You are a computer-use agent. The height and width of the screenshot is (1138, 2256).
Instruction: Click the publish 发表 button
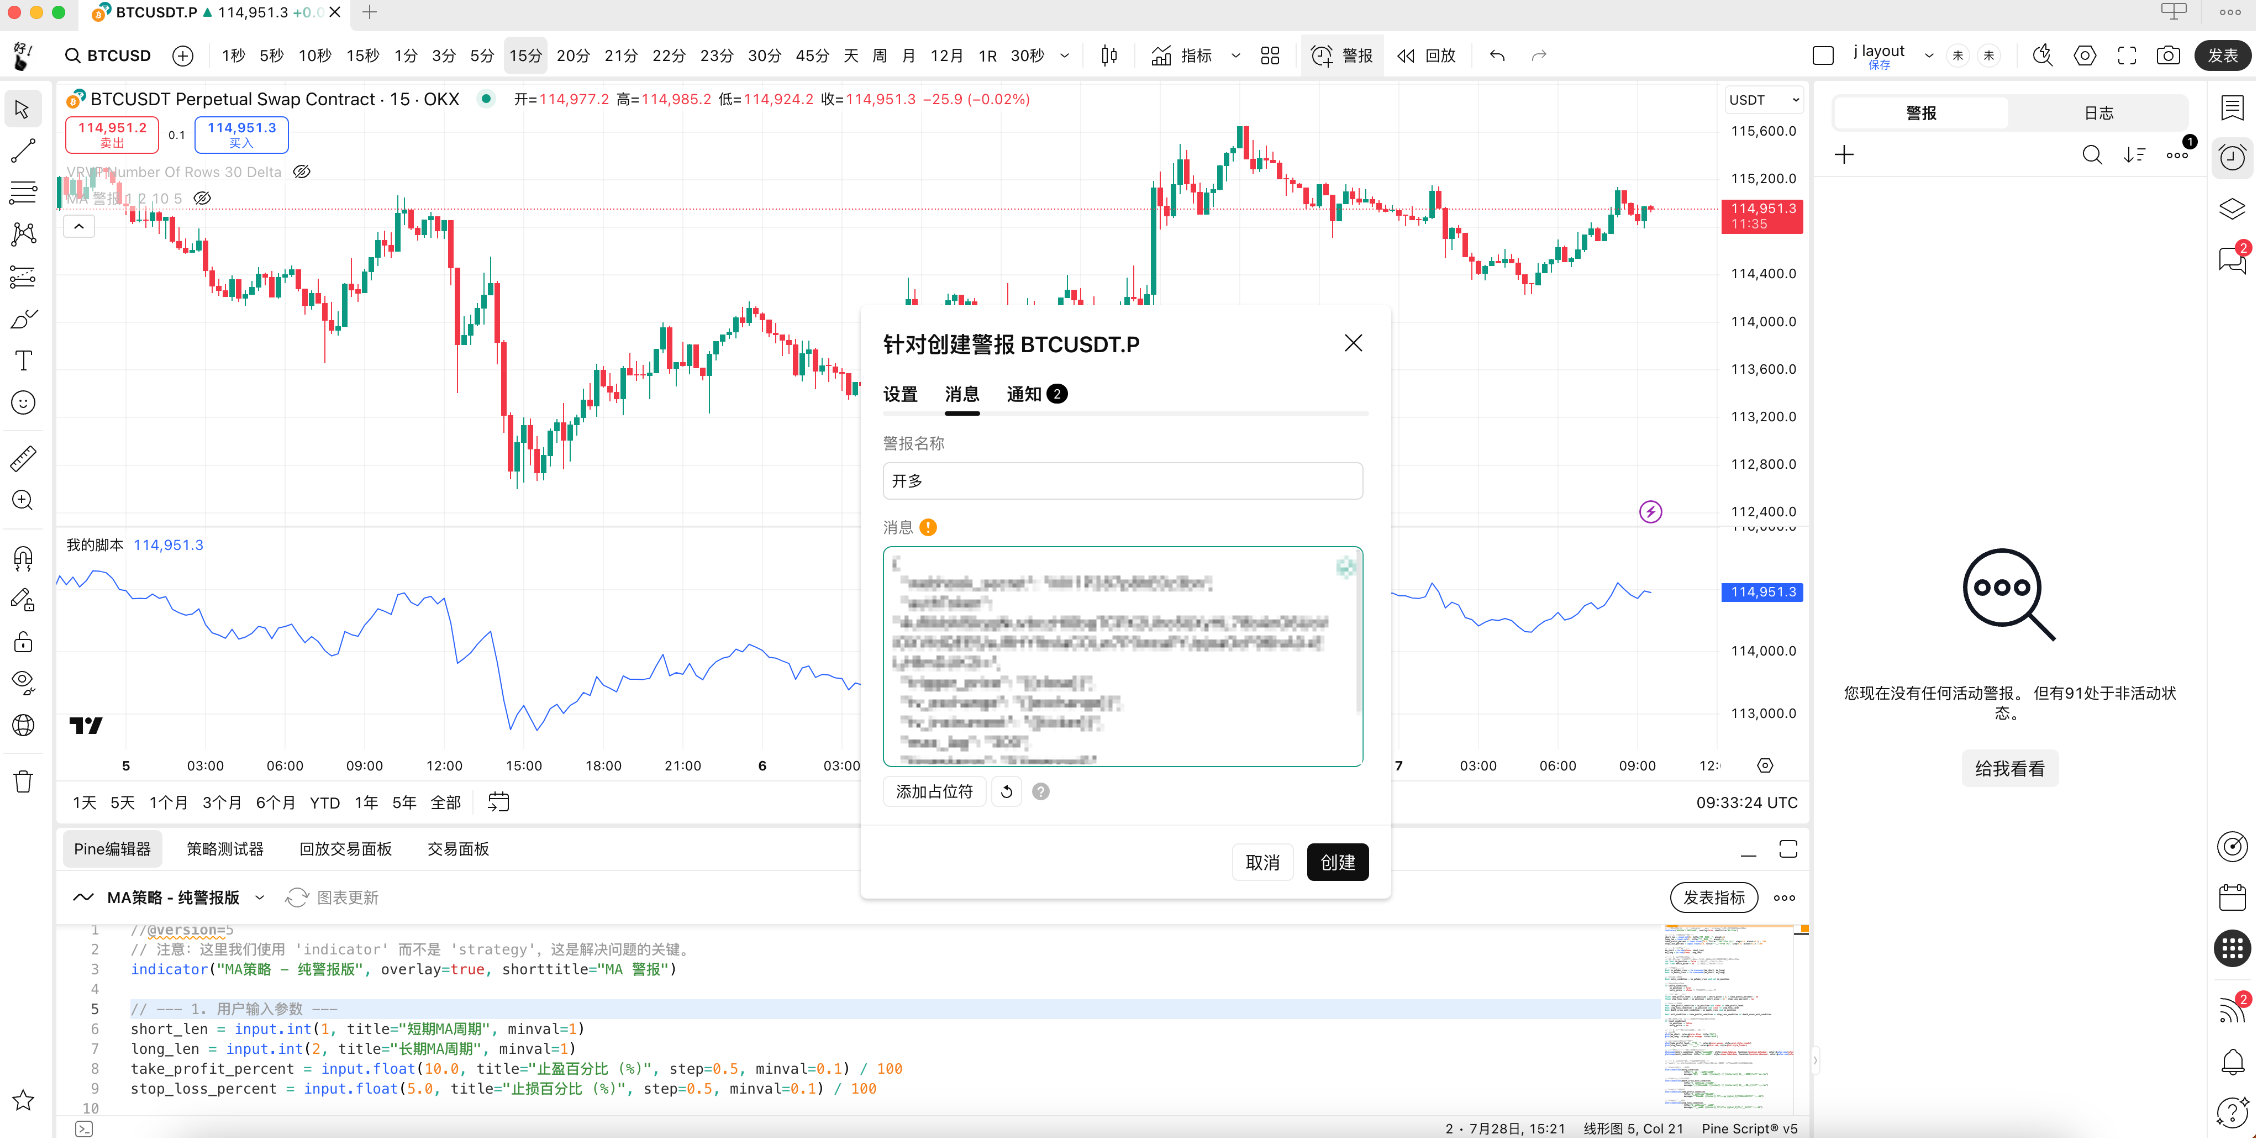coord(2223,56)
